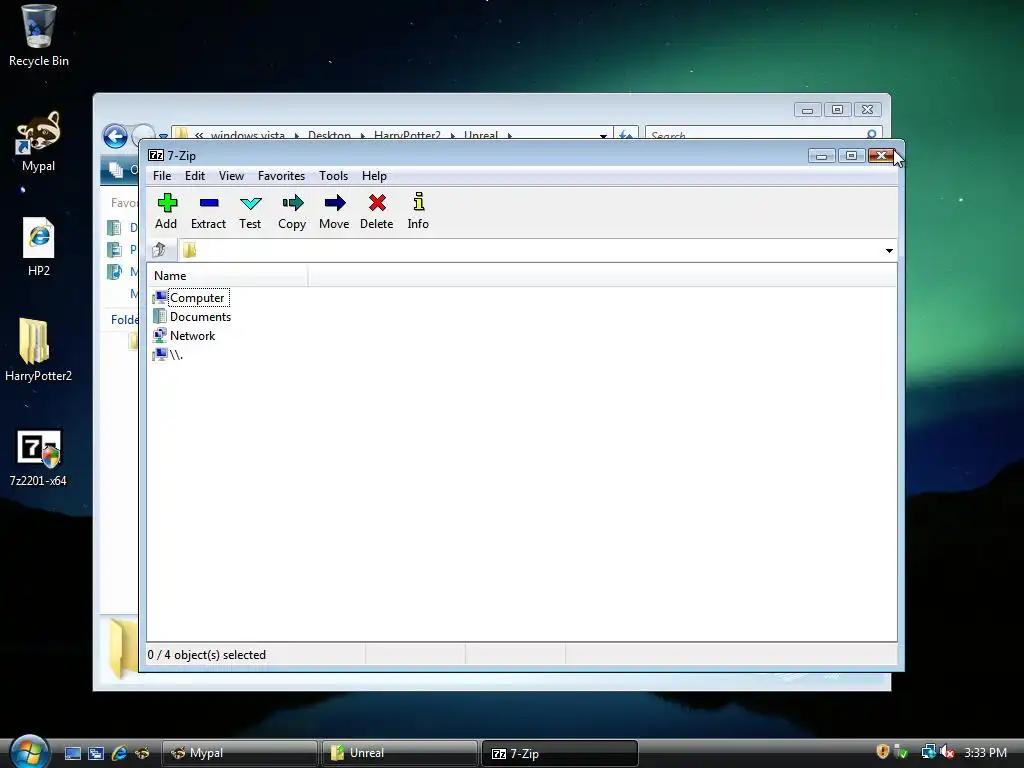This screenshot has width=1024, height=768.
Task: Open the View menu
Action: [231, 176]
